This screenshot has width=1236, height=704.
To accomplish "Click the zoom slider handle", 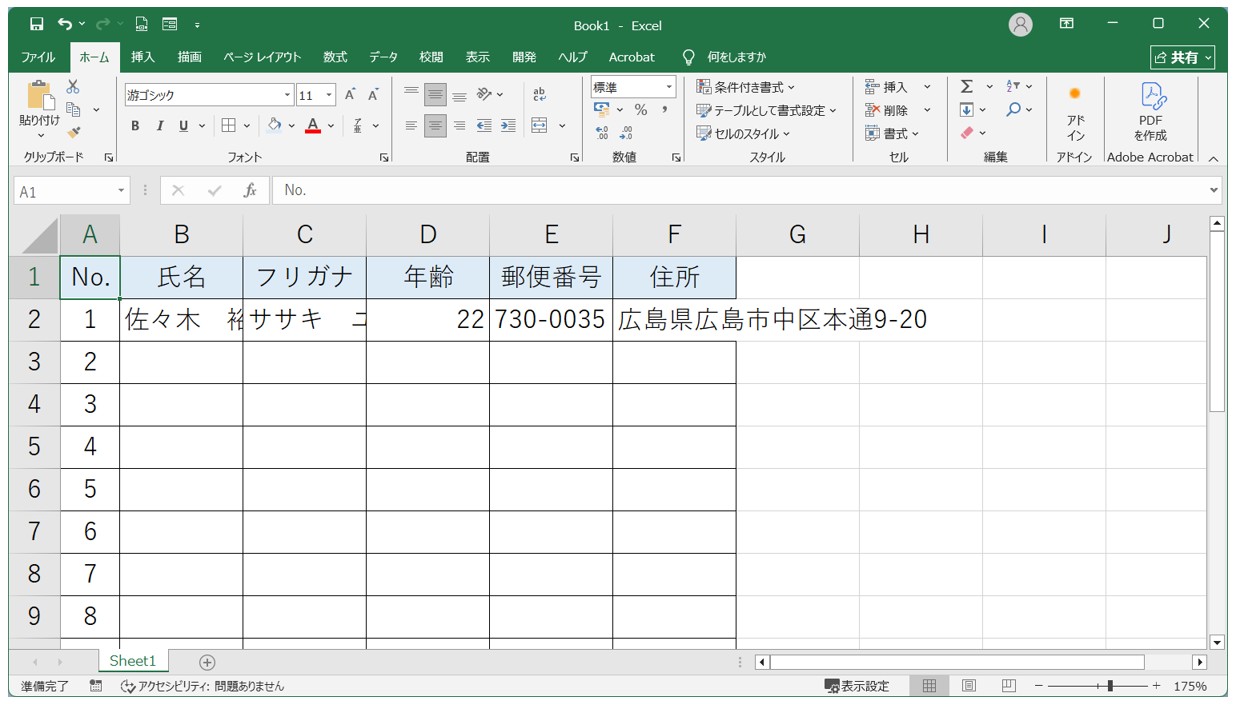I will click(x=1110, y=686).
